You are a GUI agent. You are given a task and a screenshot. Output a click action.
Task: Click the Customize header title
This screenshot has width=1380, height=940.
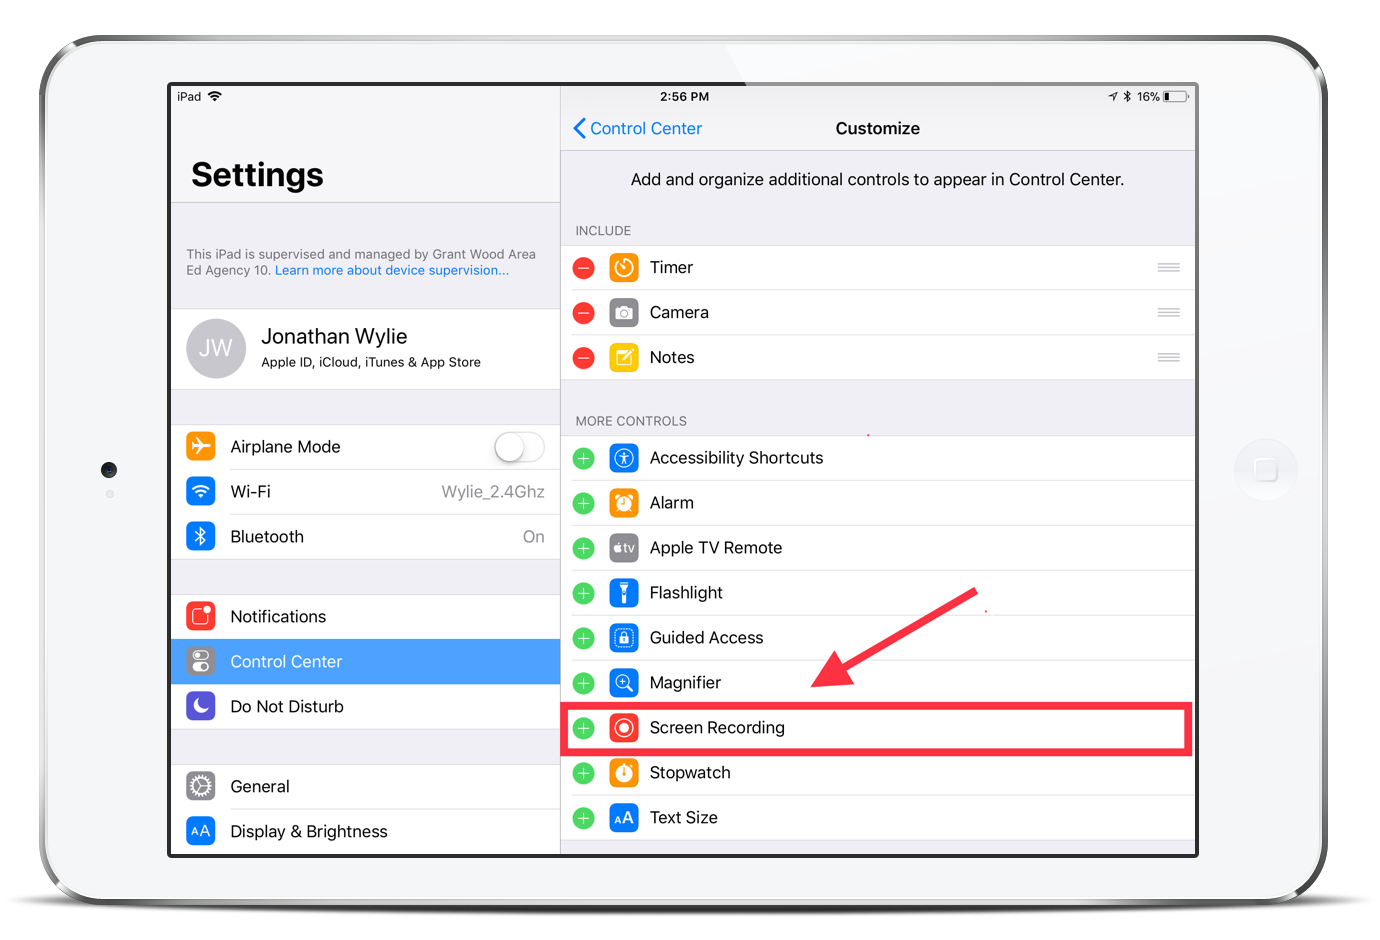click(877, 128)
